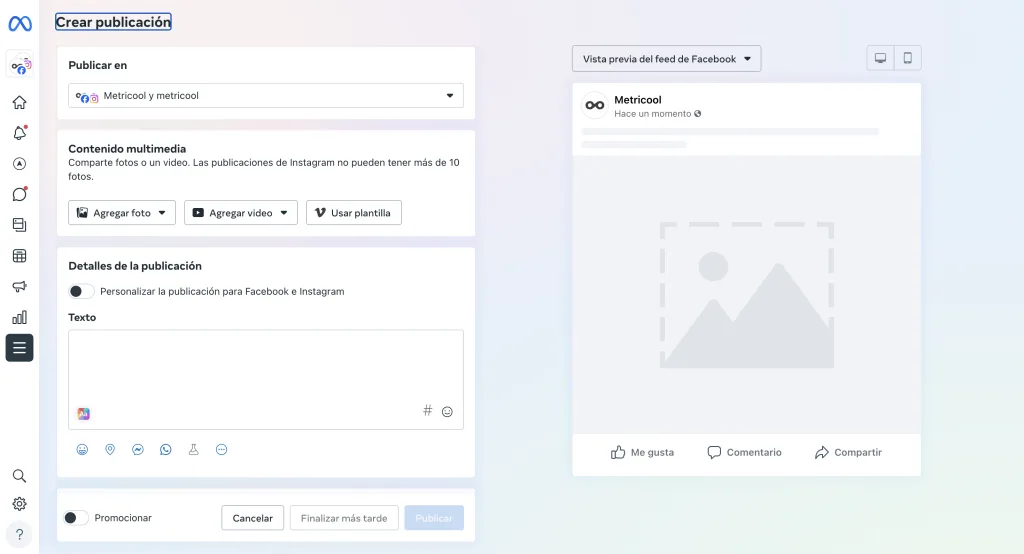Click the A/B test flask icon

(193, 449)
